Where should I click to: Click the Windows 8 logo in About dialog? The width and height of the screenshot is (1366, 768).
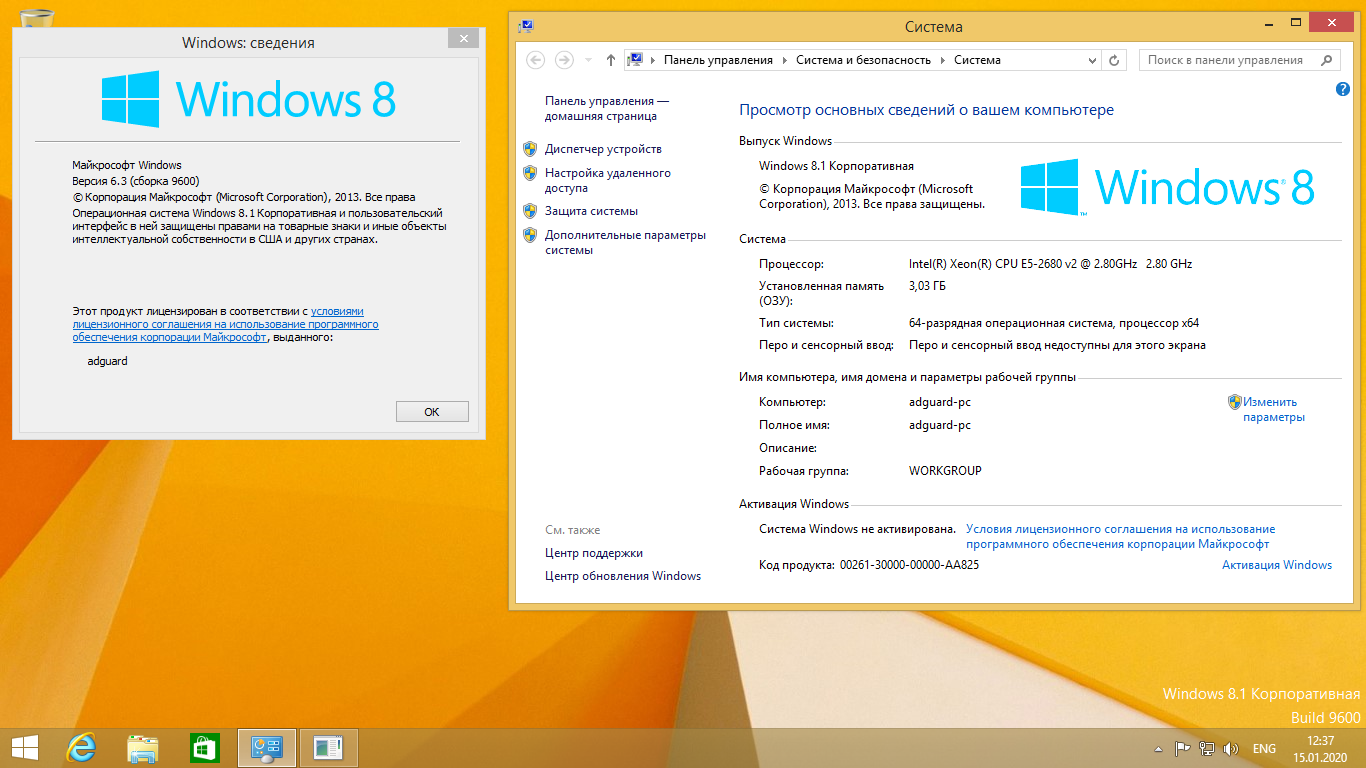click(x=249, y=99)
